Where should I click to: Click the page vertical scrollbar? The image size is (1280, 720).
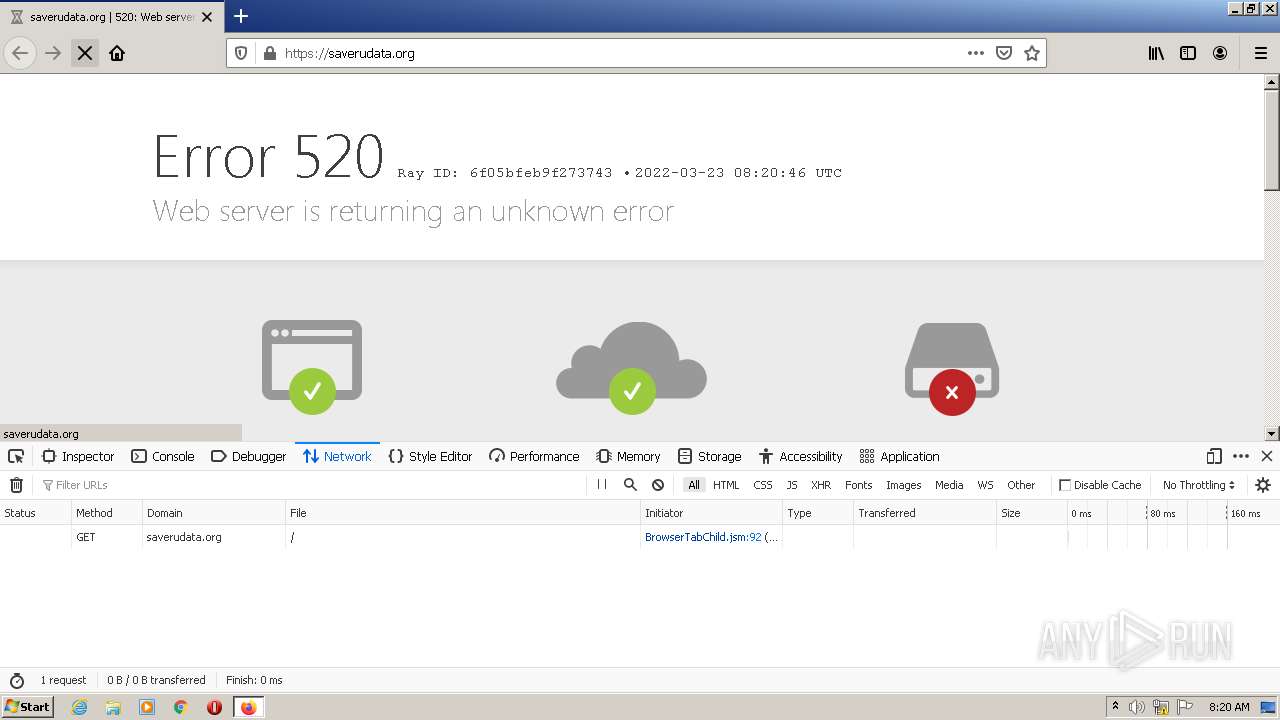pyautogui.click(x=1272, y=258)
